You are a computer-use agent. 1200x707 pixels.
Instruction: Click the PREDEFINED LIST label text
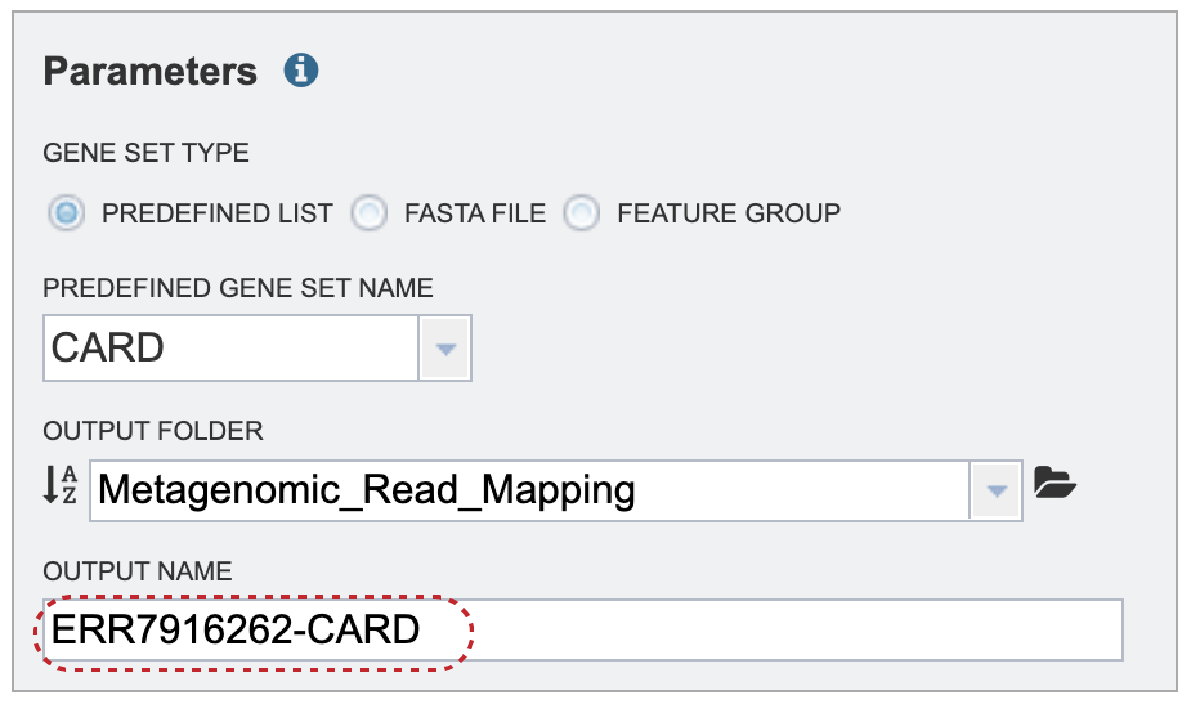[217, 213]
